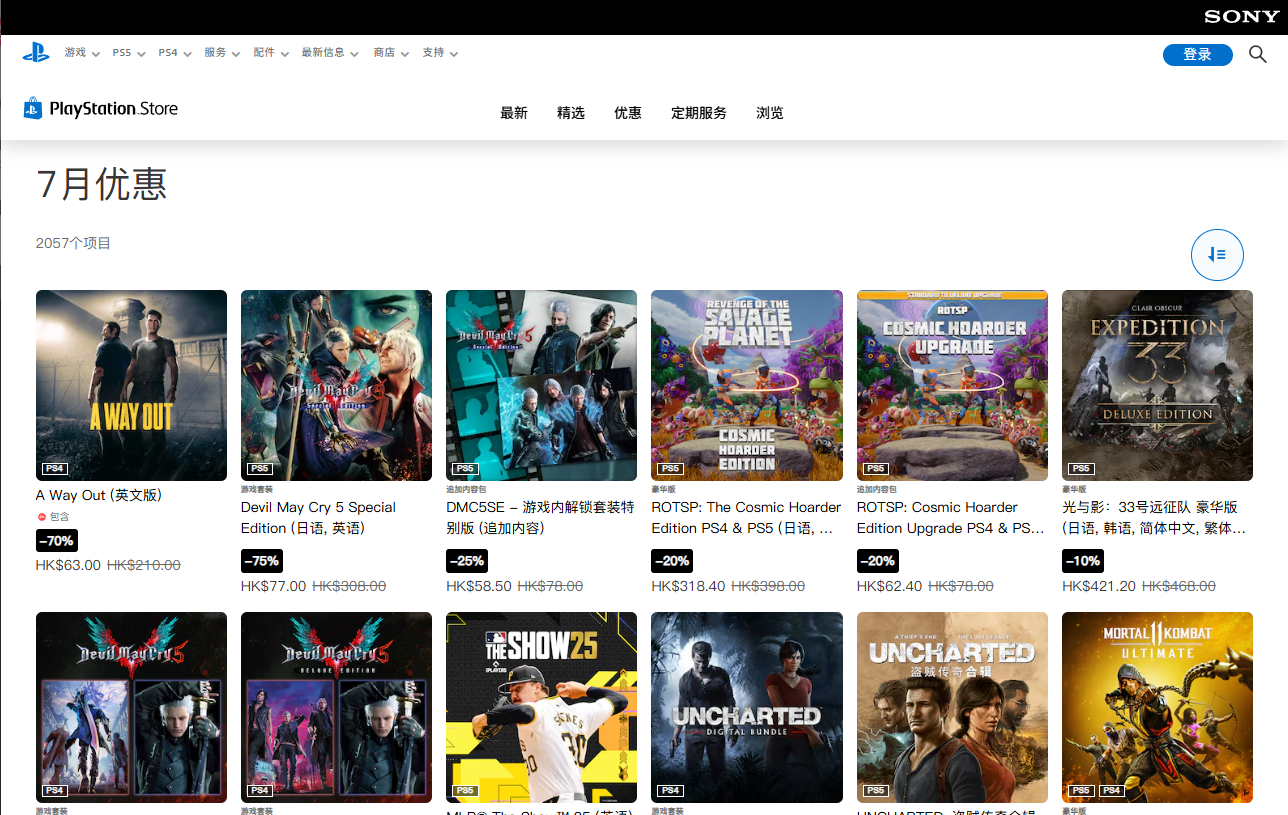Click the HK$58.50 price
This screenshot has height=815, width=1288.
point(479,586)
